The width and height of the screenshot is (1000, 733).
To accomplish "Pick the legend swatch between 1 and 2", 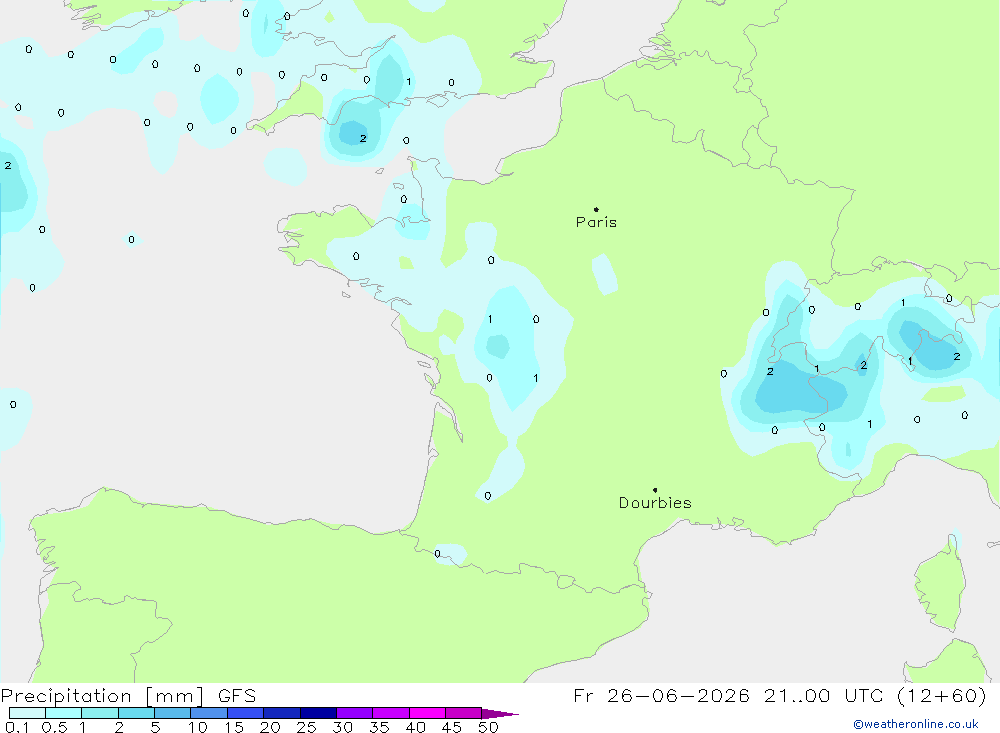I will click(100, 713).
